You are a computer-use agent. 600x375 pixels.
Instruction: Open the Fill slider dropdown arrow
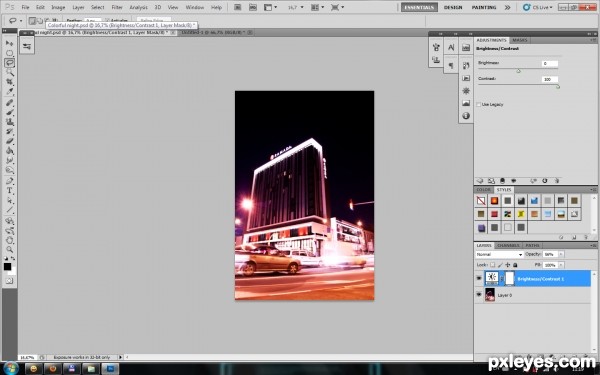561,265
